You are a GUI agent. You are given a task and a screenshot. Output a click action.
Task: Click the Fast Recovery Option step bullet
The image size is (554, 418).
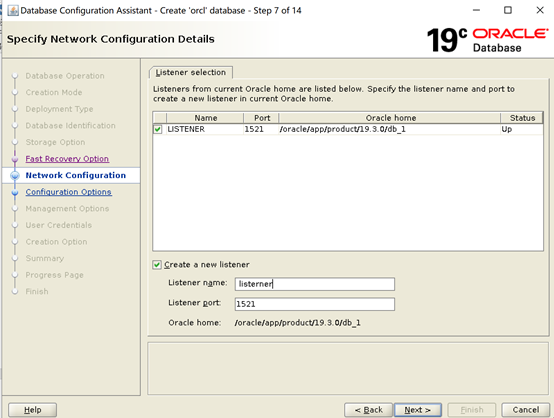[15, 159]
